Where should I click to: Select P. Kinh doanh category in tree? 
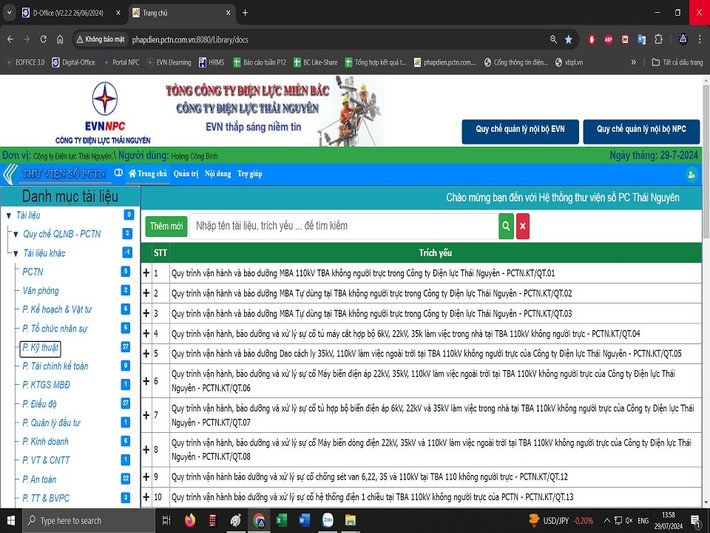[45, 442]
